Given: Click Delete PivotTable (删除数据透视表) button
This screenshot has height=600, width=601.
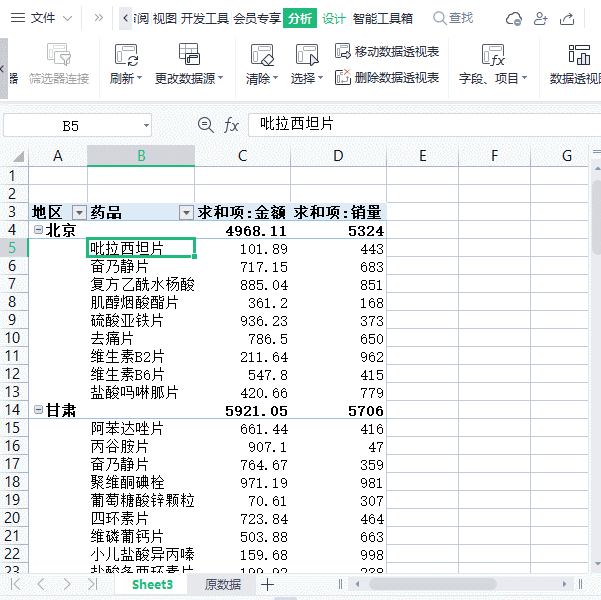Looking at the screenshot, I should (387, 78).
